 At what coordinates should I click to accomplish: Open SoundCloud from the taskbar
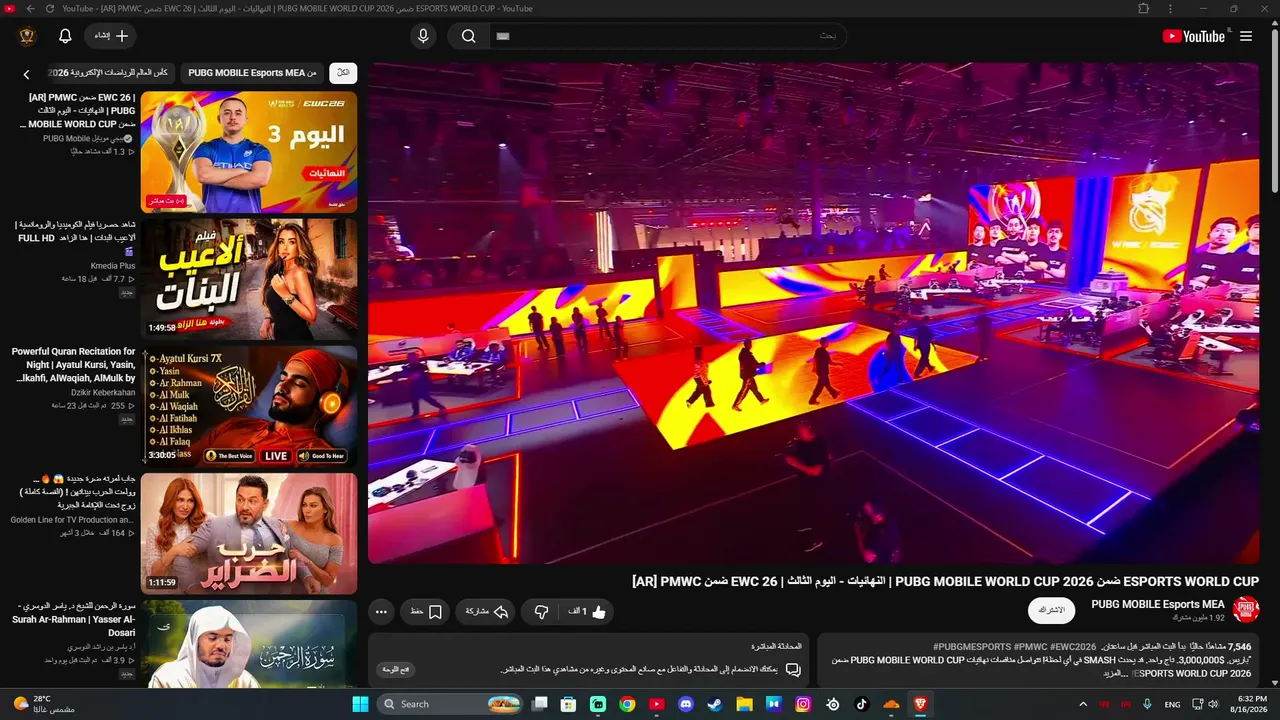[x=891, y=704]
